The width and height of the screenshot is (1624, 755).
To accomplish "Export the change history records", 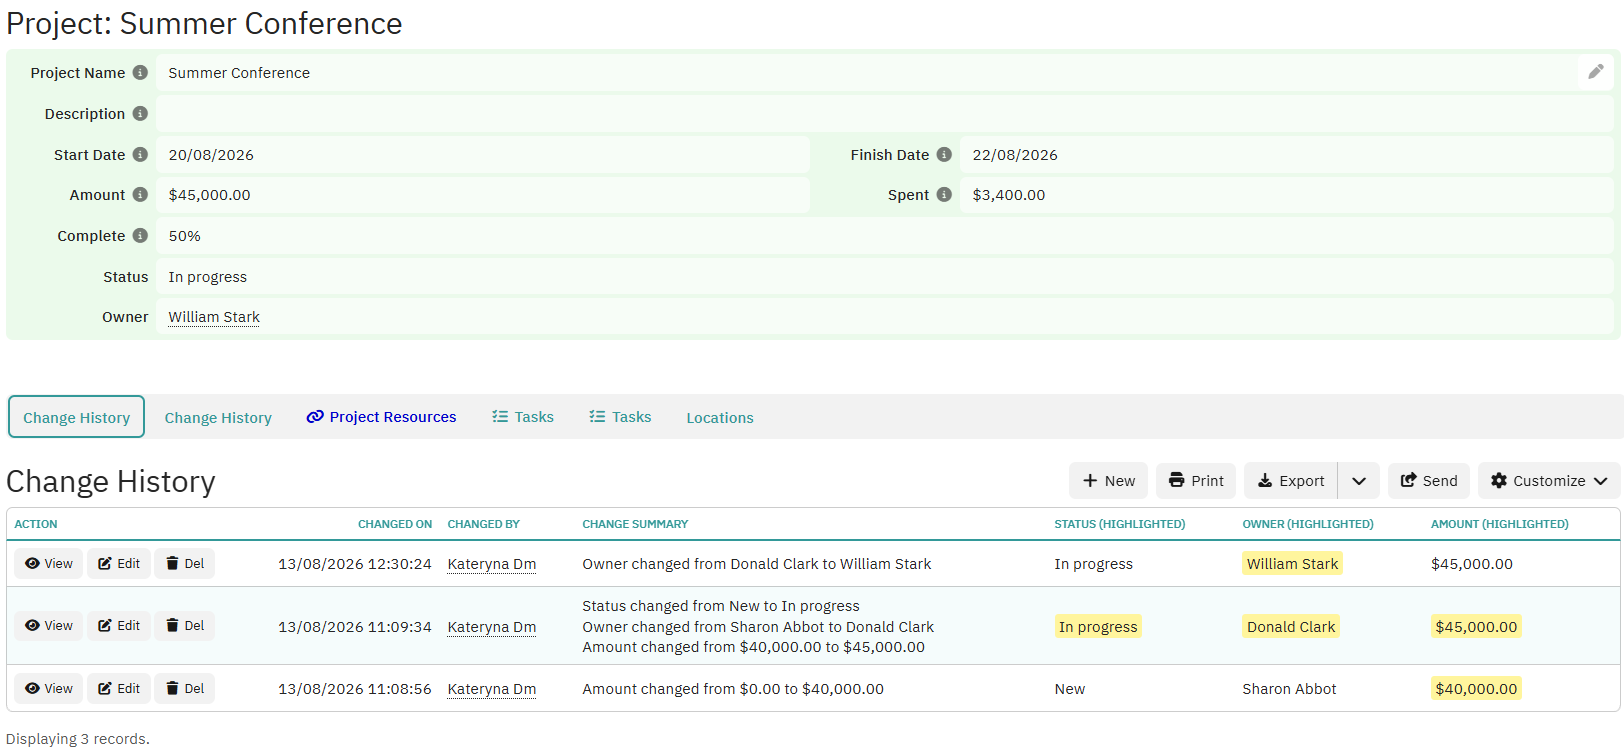I will pos(1291,481).
